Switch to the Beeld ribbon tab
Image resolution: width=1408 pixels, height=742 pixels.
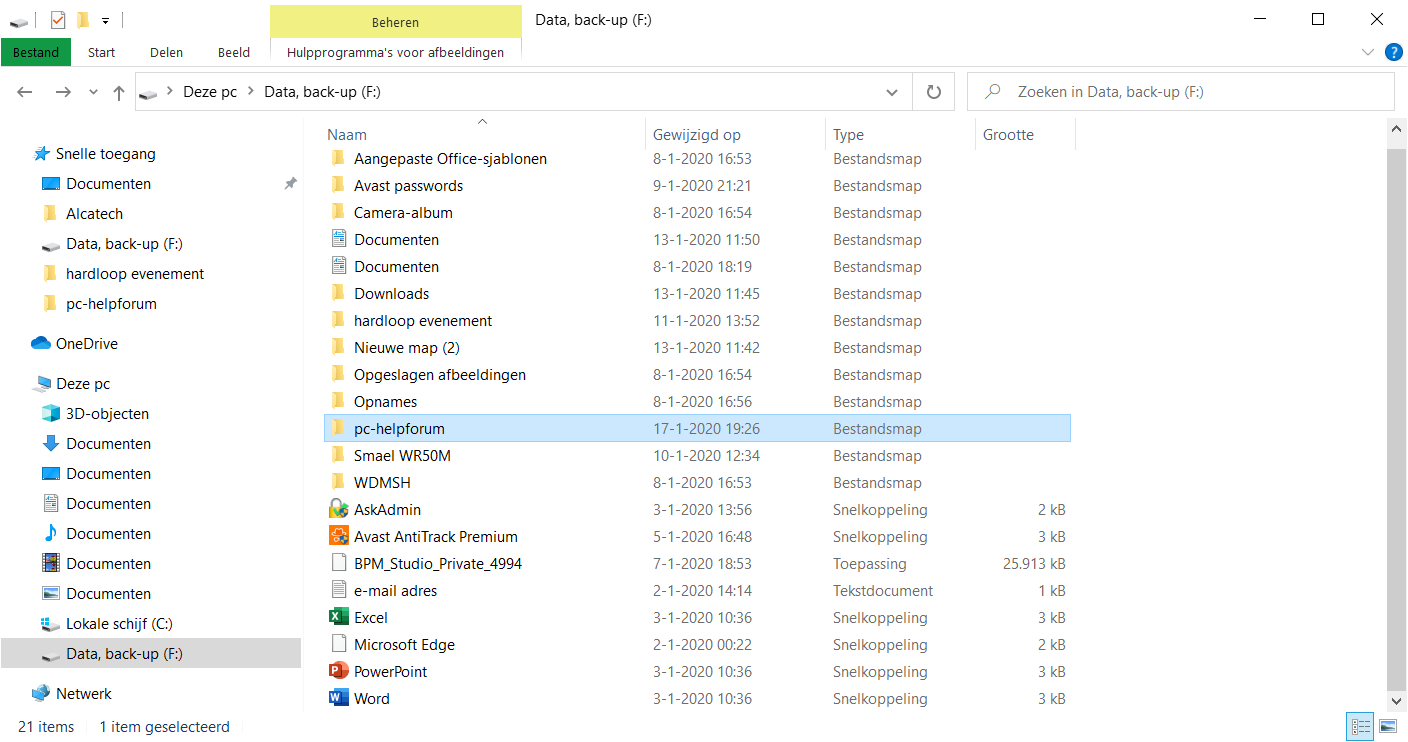[234, 52]
